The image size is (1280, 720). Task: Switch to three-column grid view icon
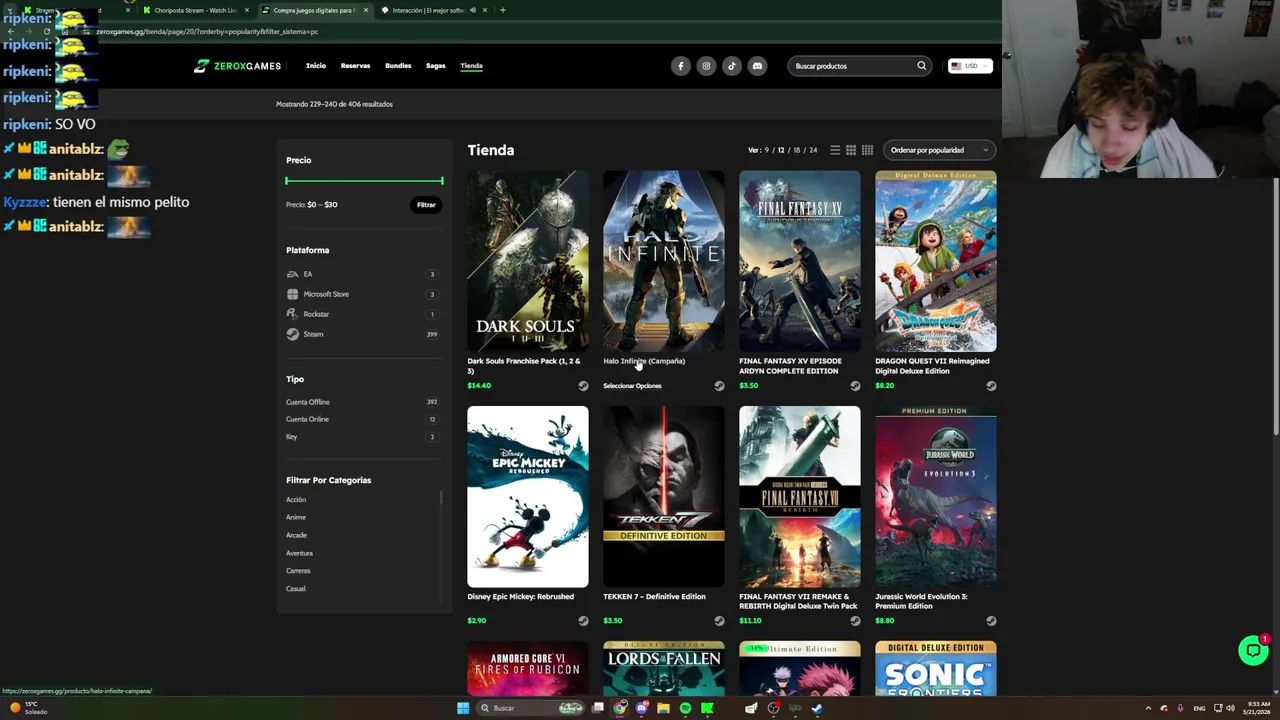click(851, 150)
